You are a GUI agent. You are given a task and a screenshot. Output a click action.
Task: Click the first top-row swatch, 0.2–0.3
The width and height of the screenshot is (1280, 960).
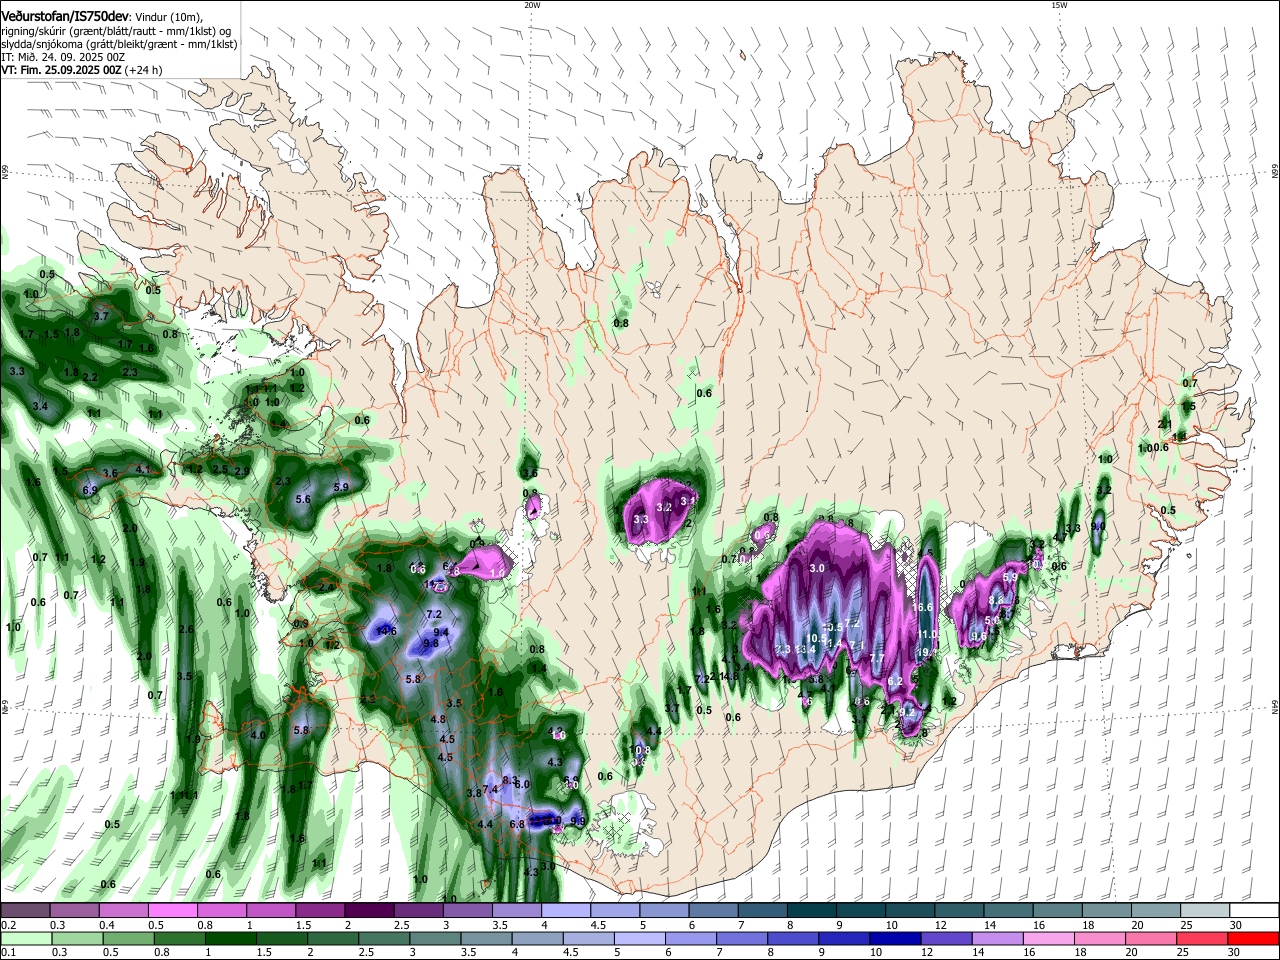[25, 910]
